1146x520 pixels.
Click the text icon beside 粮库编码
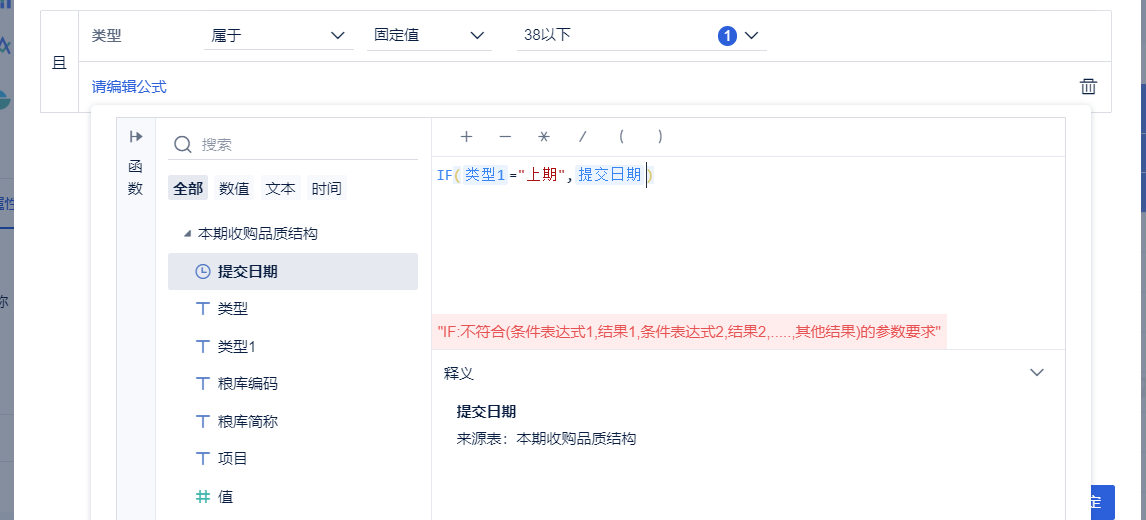pos(203,384)
